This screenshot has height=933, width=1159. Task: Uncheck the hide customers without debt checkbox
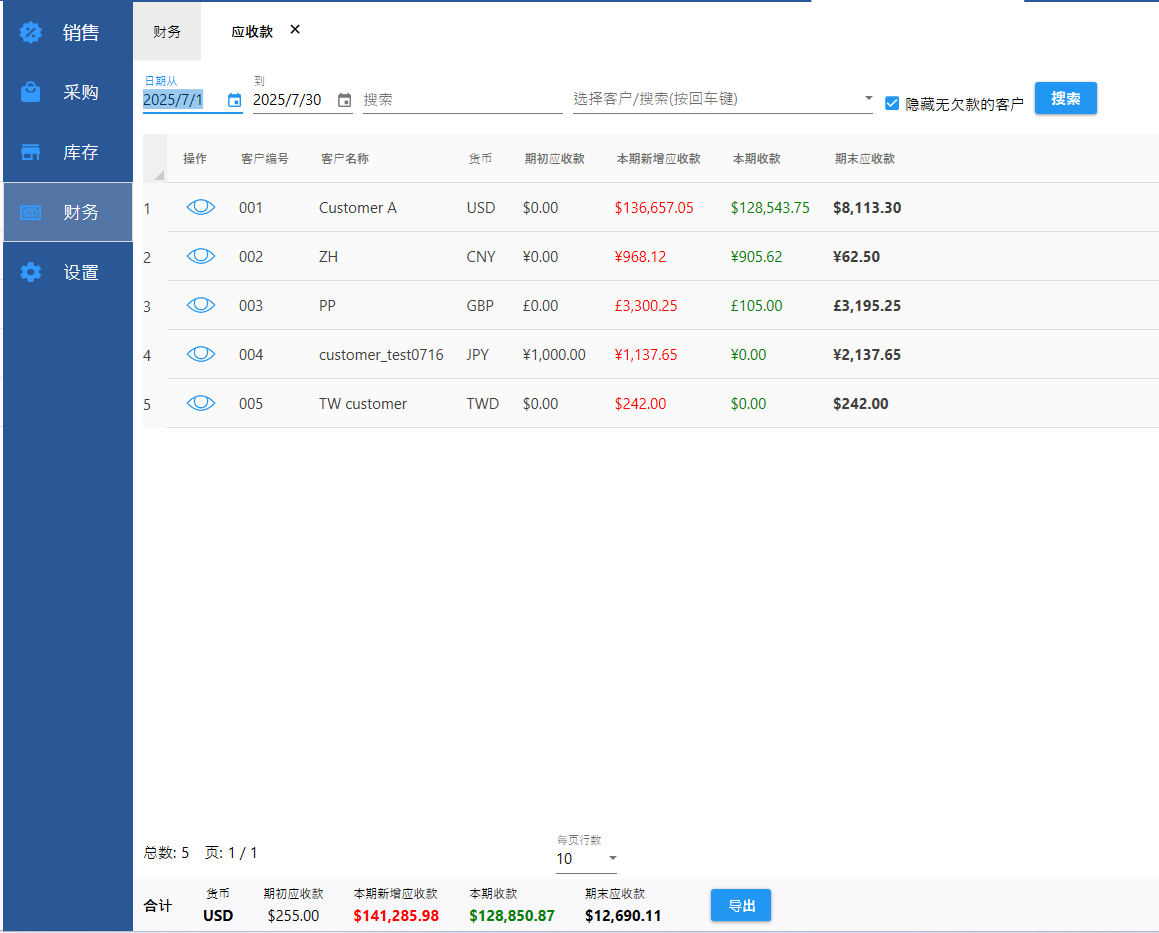click(892, 102)
